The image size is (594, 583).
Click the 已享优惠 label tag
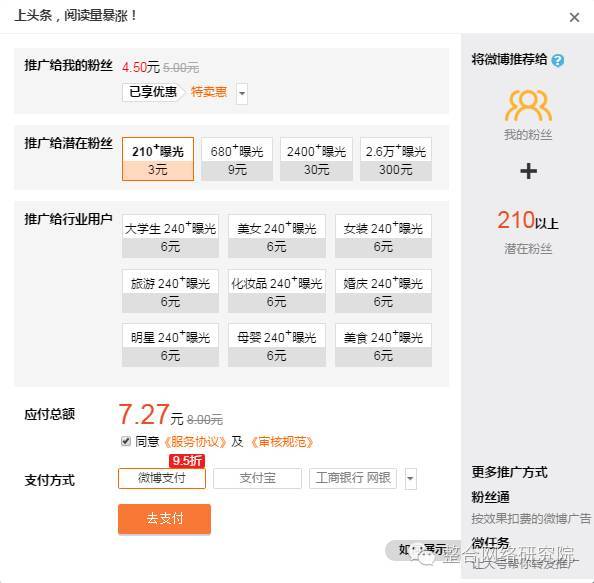point(153,92)
